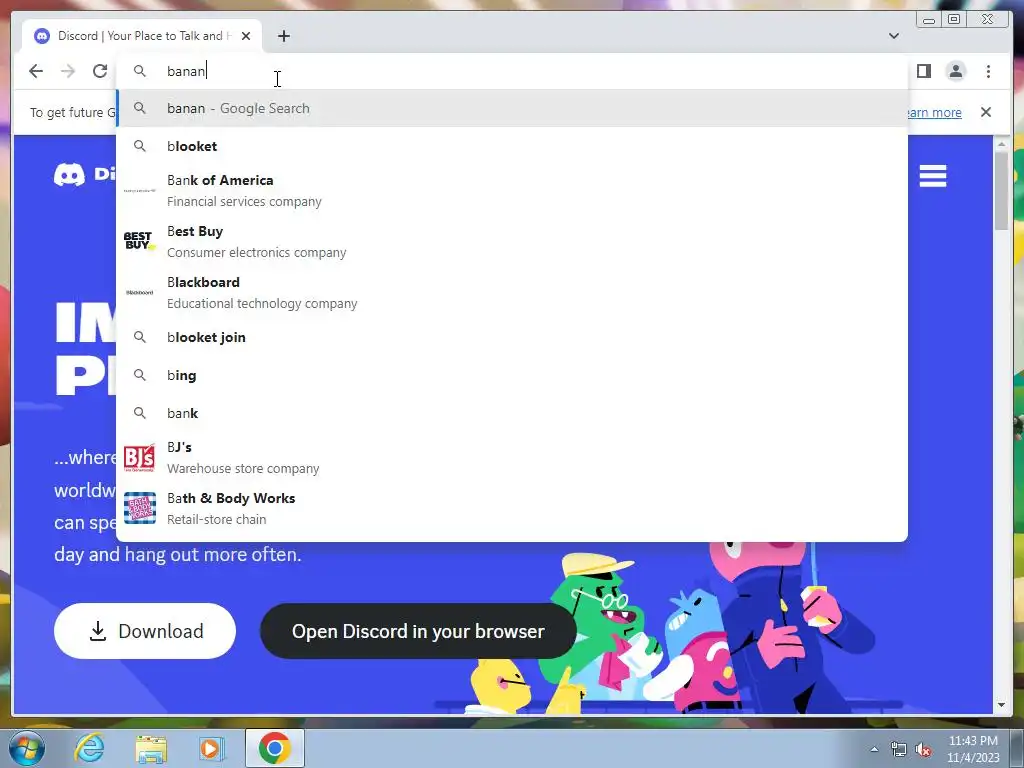
Task: Click the network status tray icon
Action: coord(898,750)
